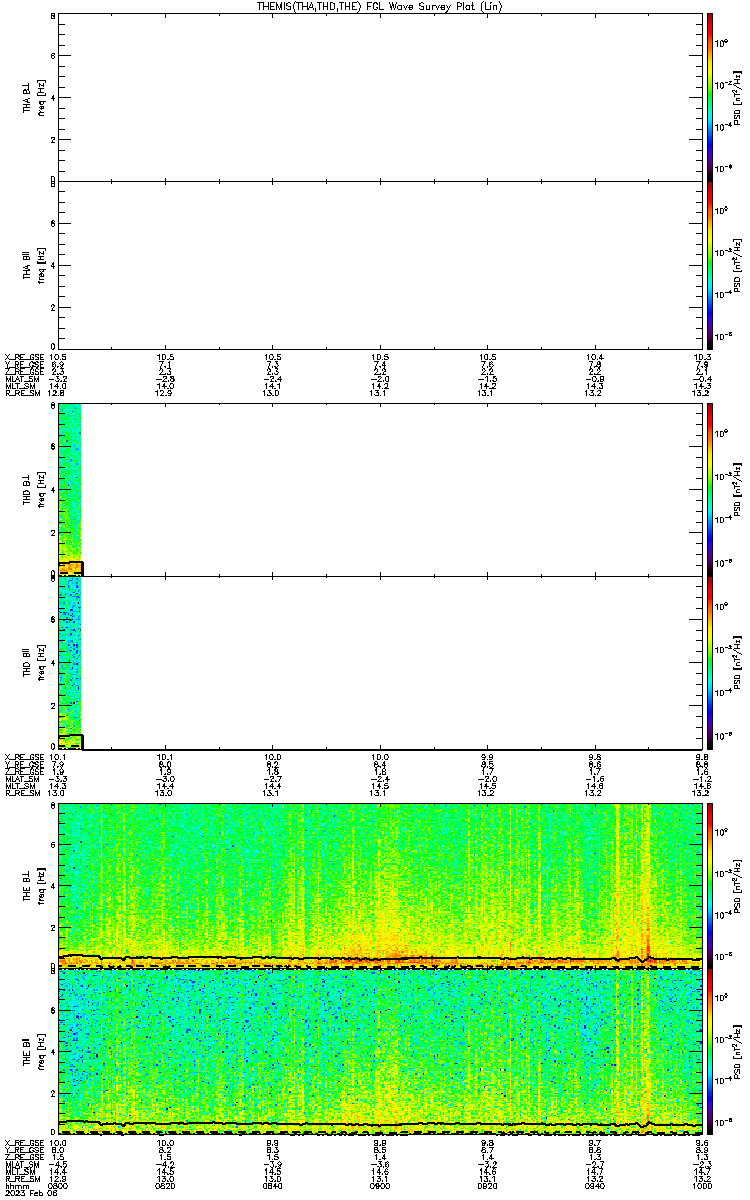
Task: Click the "hhmm" time axis label
Action: pyautogui.click(x=15, y=1186)
